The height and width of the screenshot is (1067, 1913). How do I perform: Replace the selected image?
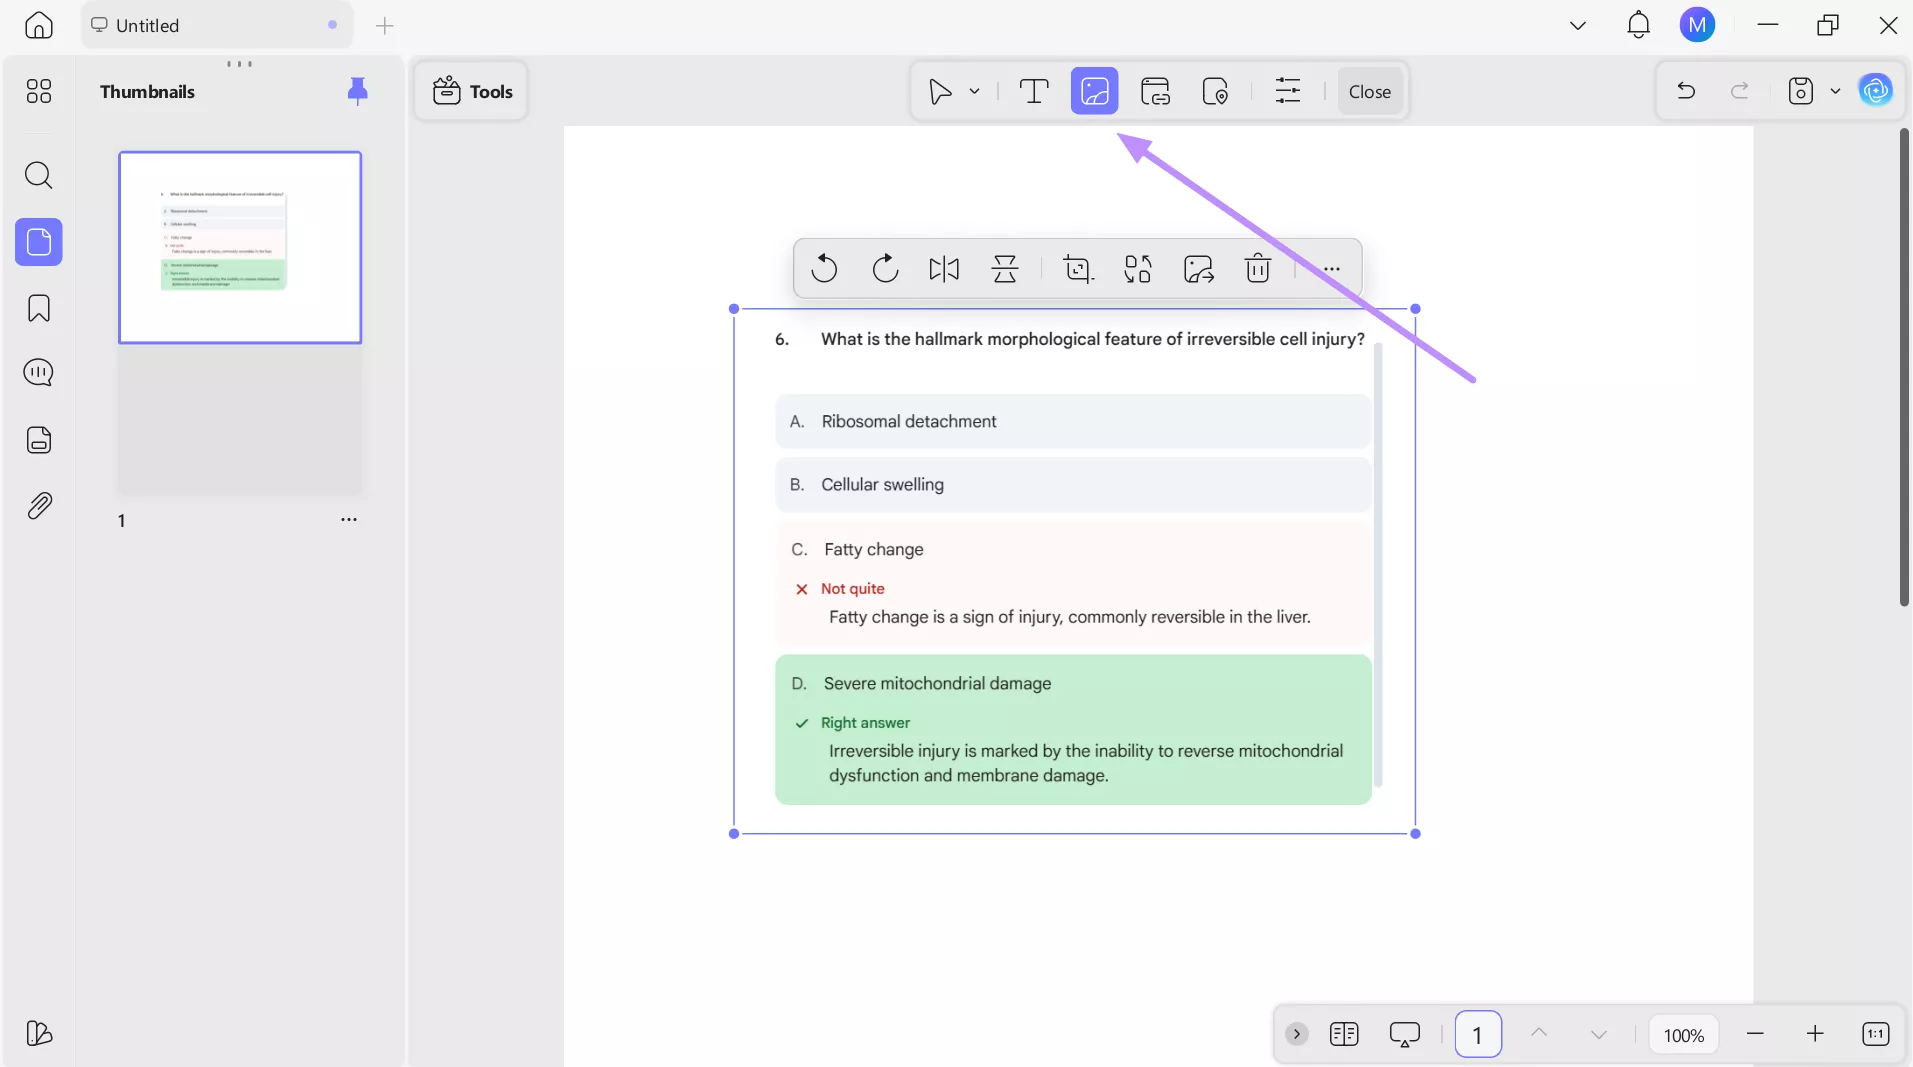[x=1138, y=269]
